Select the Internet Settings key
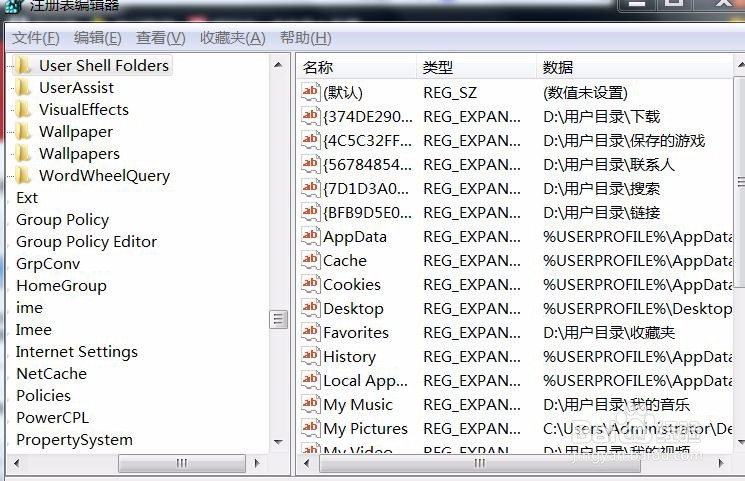This screenshot has height=481, width=745. (x=76, y=351)
